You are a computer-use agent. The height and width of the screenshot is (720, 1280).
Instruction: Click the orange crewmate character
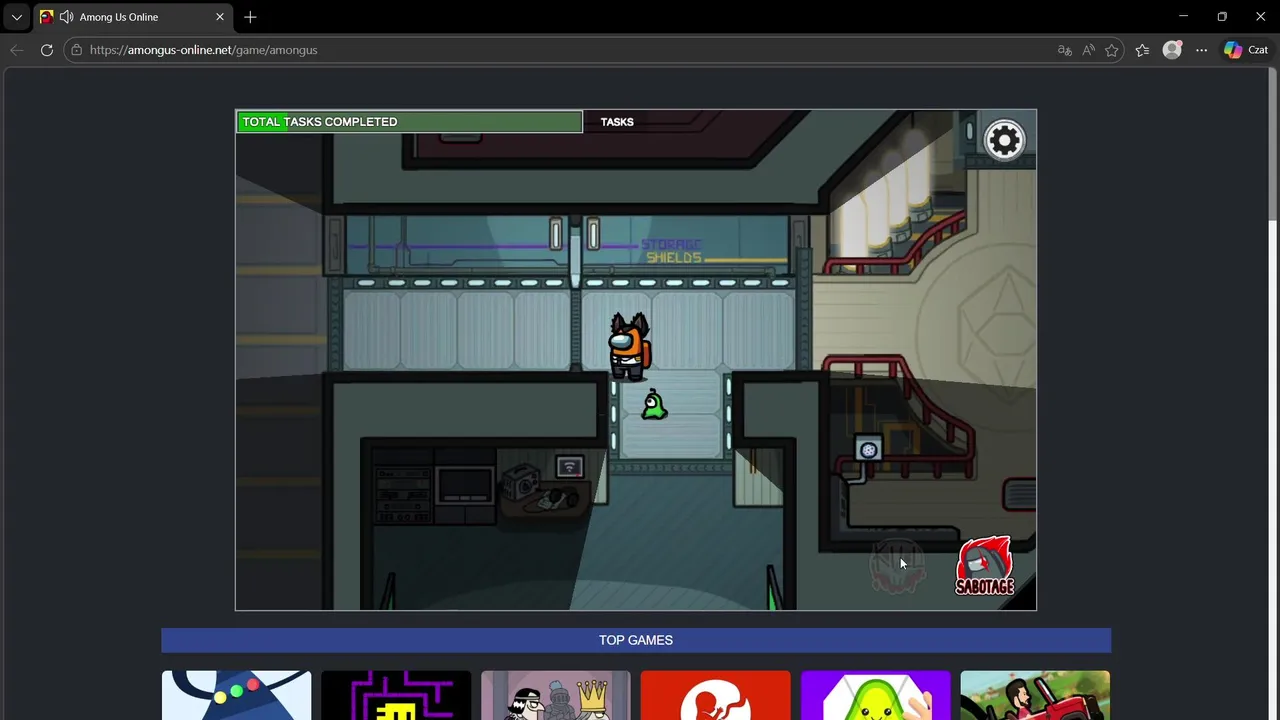629,347
